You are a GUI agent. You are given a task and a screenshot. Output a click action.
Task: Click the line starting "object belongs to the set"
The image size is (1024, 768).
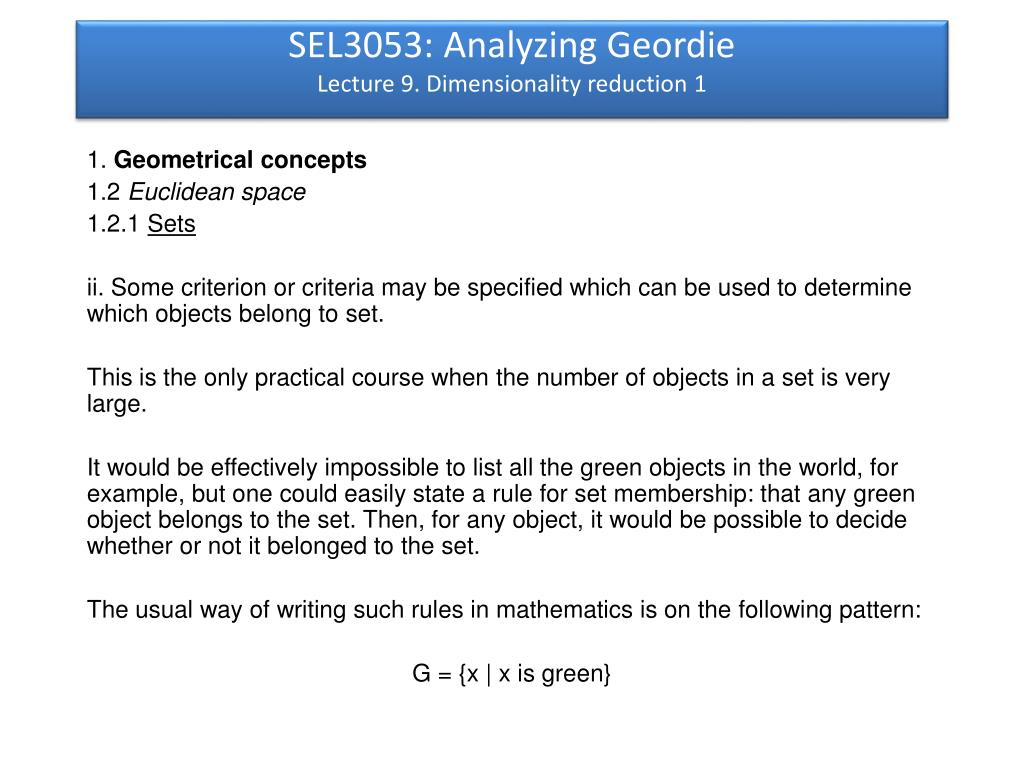point(497,520)
